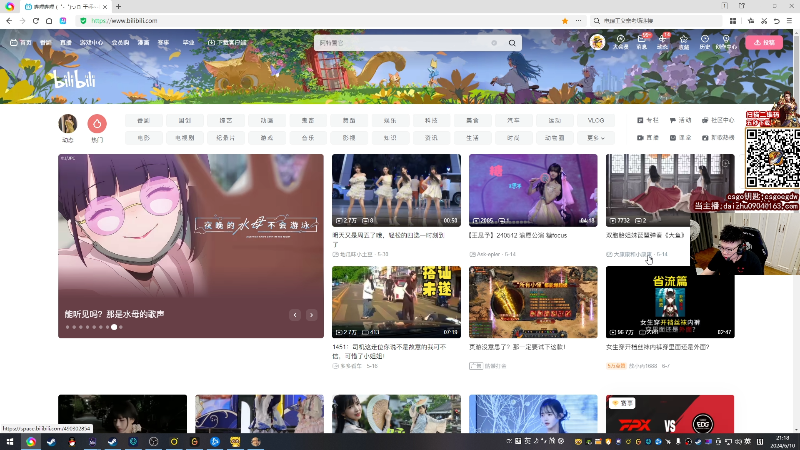Show the previous carousel slide
The image size is (800, 450).
point(295,315)
